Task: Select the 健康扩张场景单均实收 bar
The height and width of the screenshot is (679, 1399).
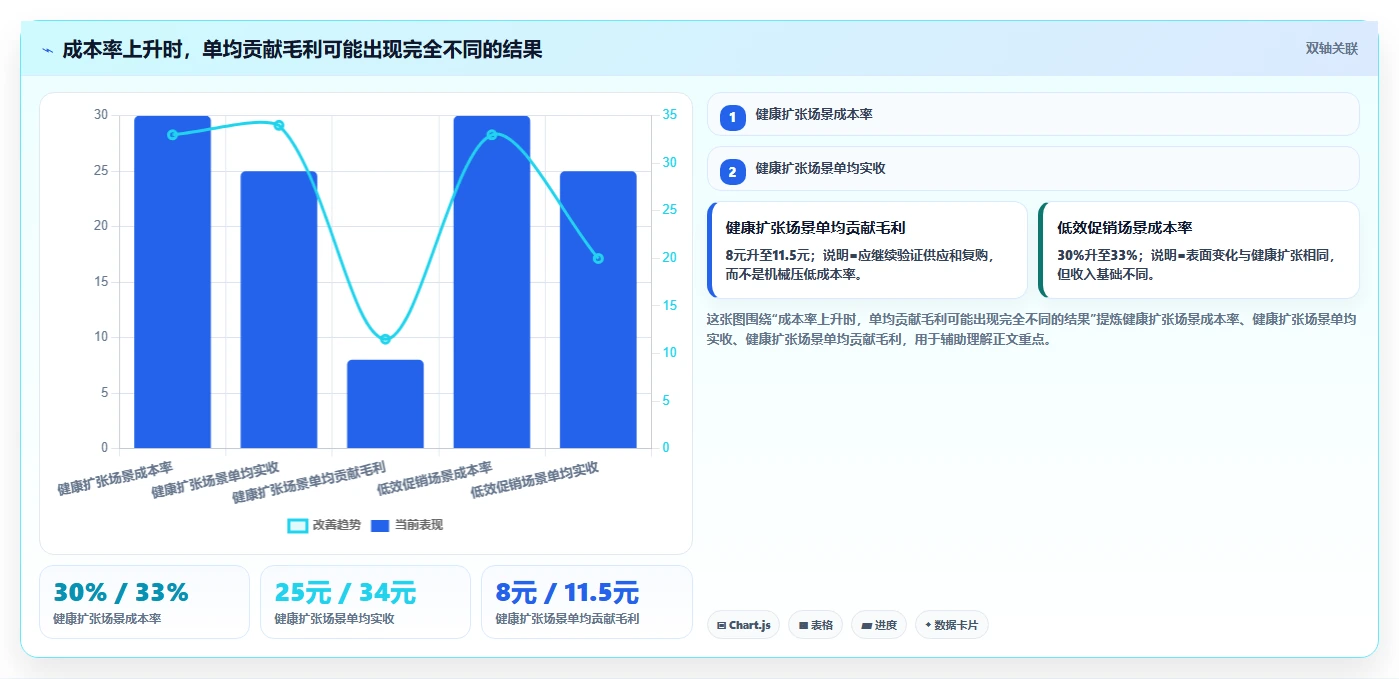Action: pyautogui.click(x=279, y=310)
